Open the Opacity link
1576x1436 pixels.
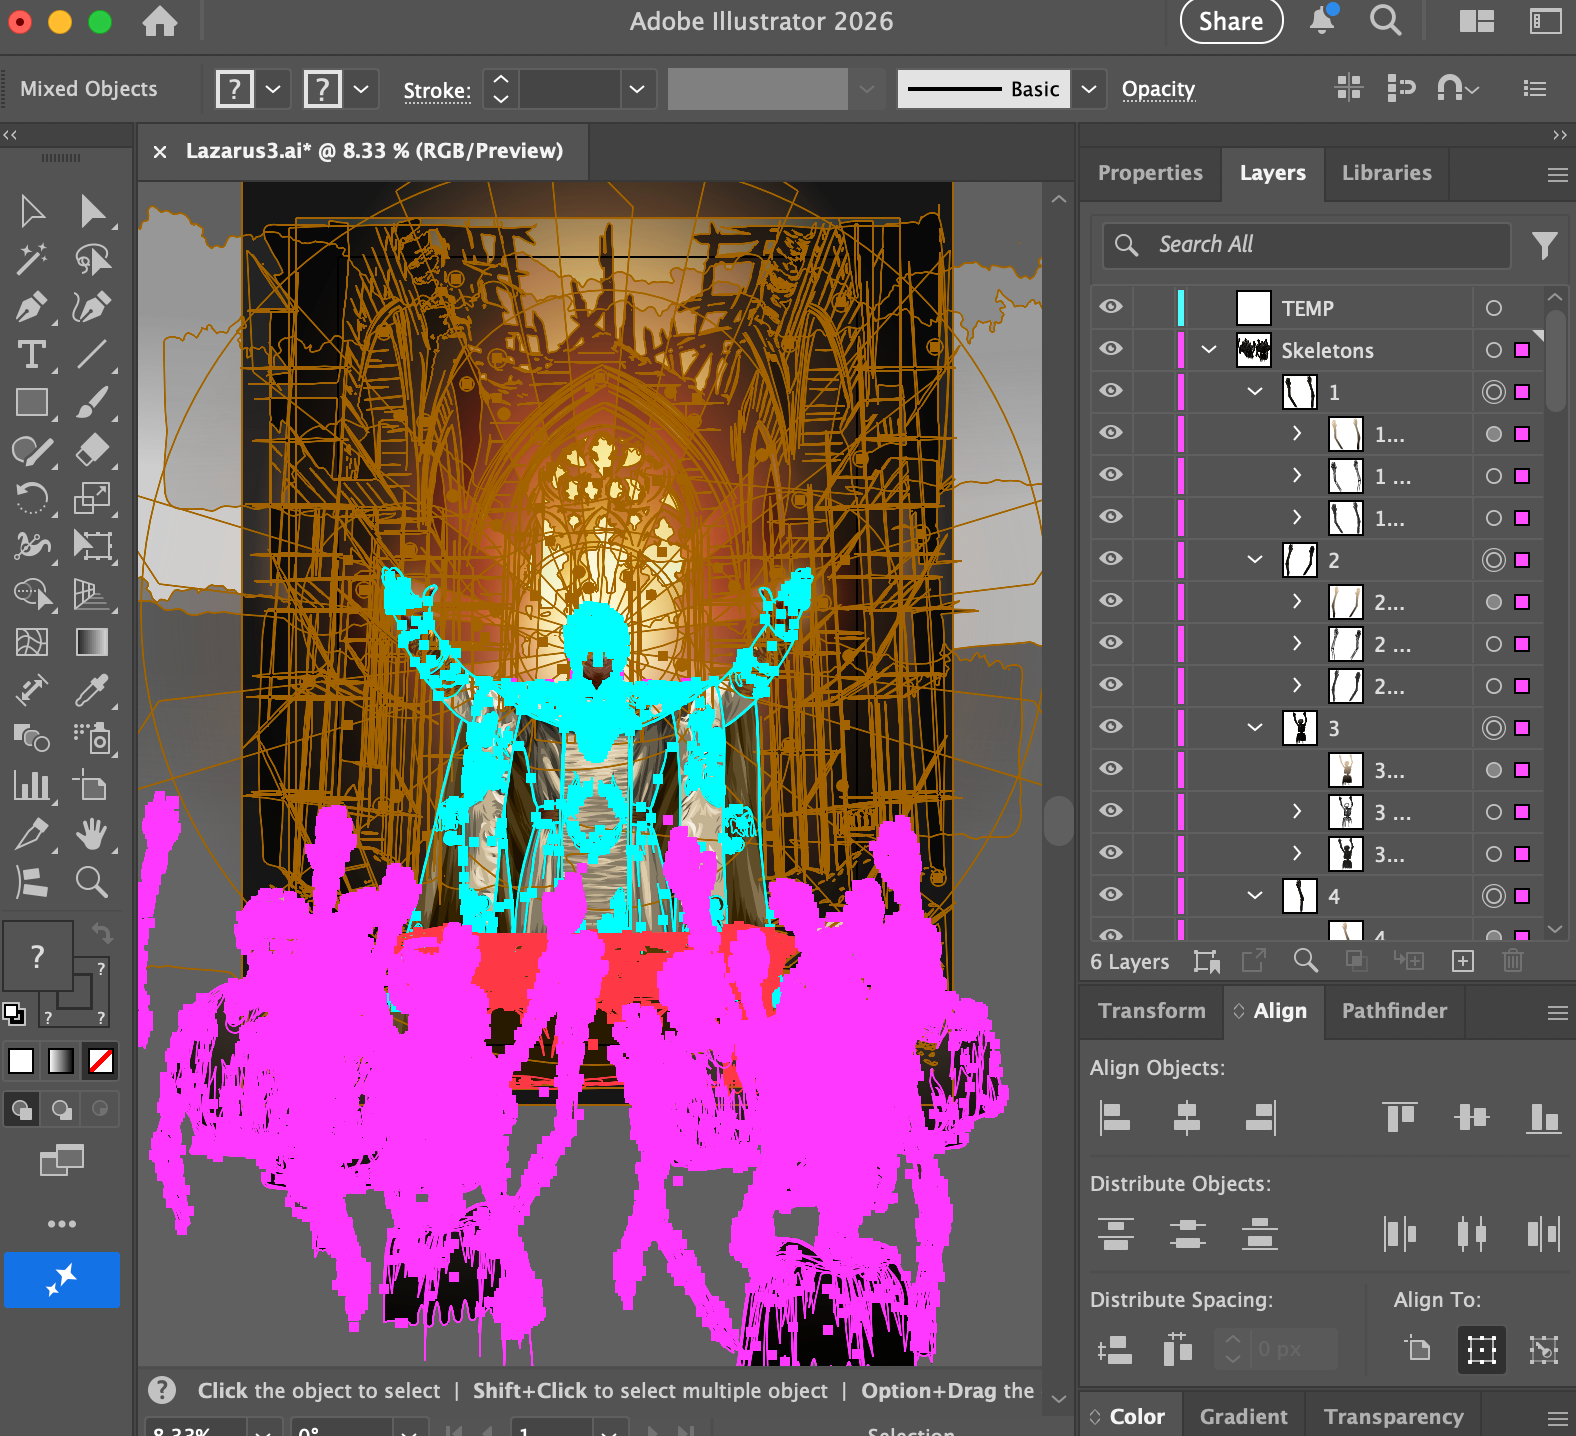click(x=1158, y=89)
